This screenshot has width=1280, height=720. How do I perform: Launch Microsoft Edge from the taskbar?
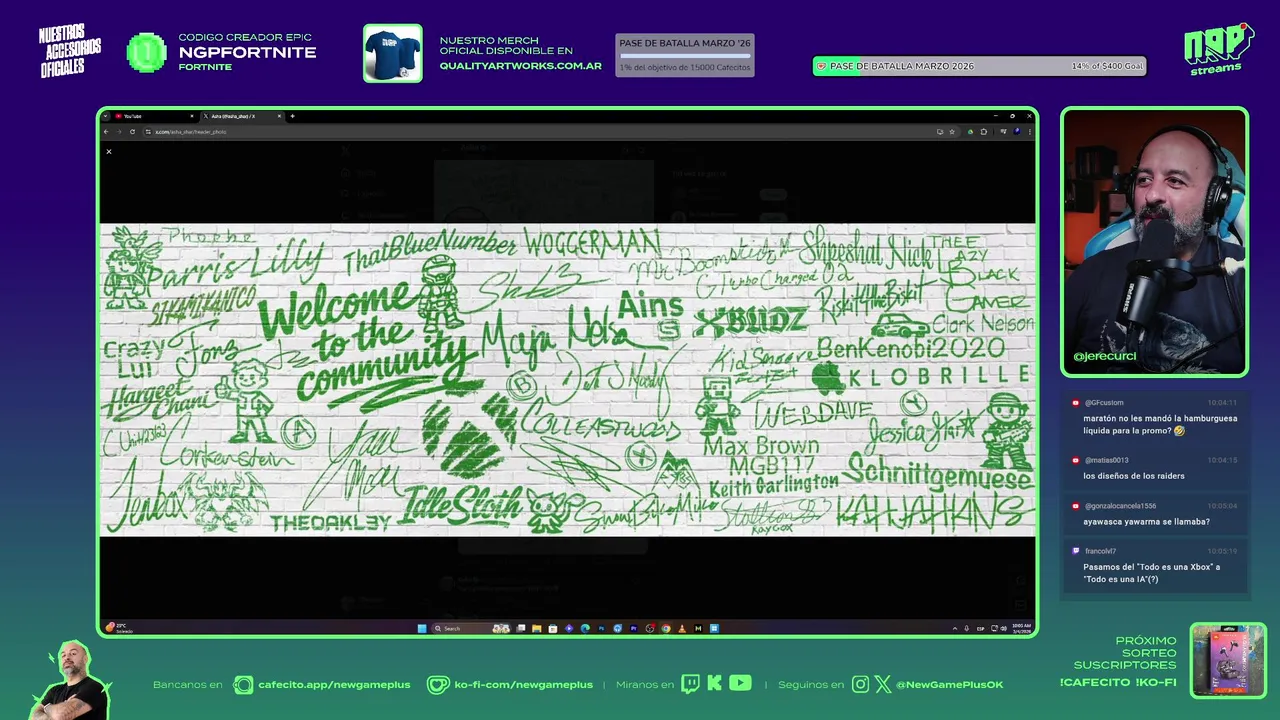pyautogui.click(x=585, y=629)
